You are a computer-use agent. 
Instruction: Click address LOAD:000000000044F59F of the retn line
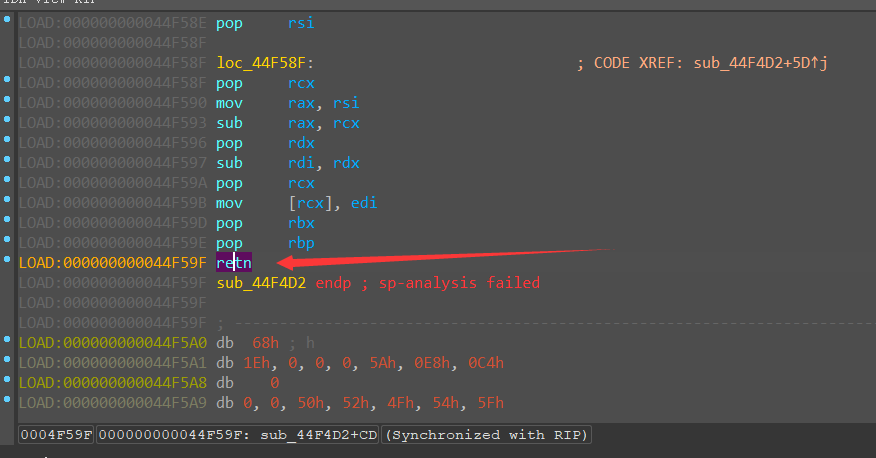[113, 263]
